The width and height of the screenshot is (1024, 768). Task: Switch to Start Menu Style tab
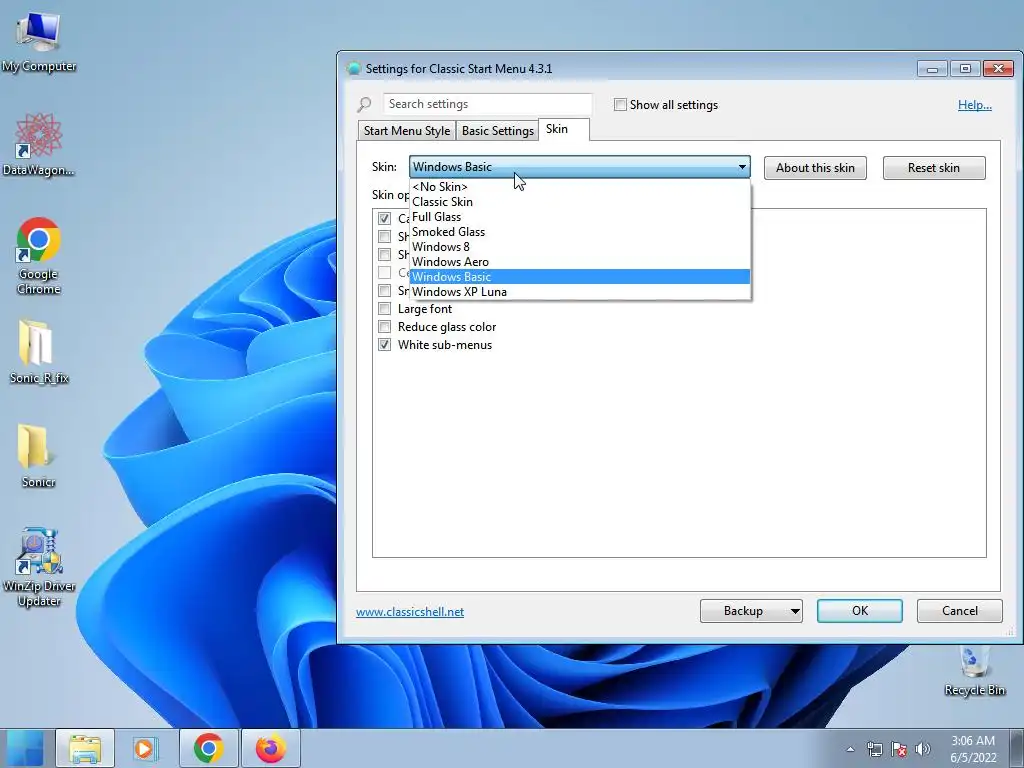(x=407, y=131)
